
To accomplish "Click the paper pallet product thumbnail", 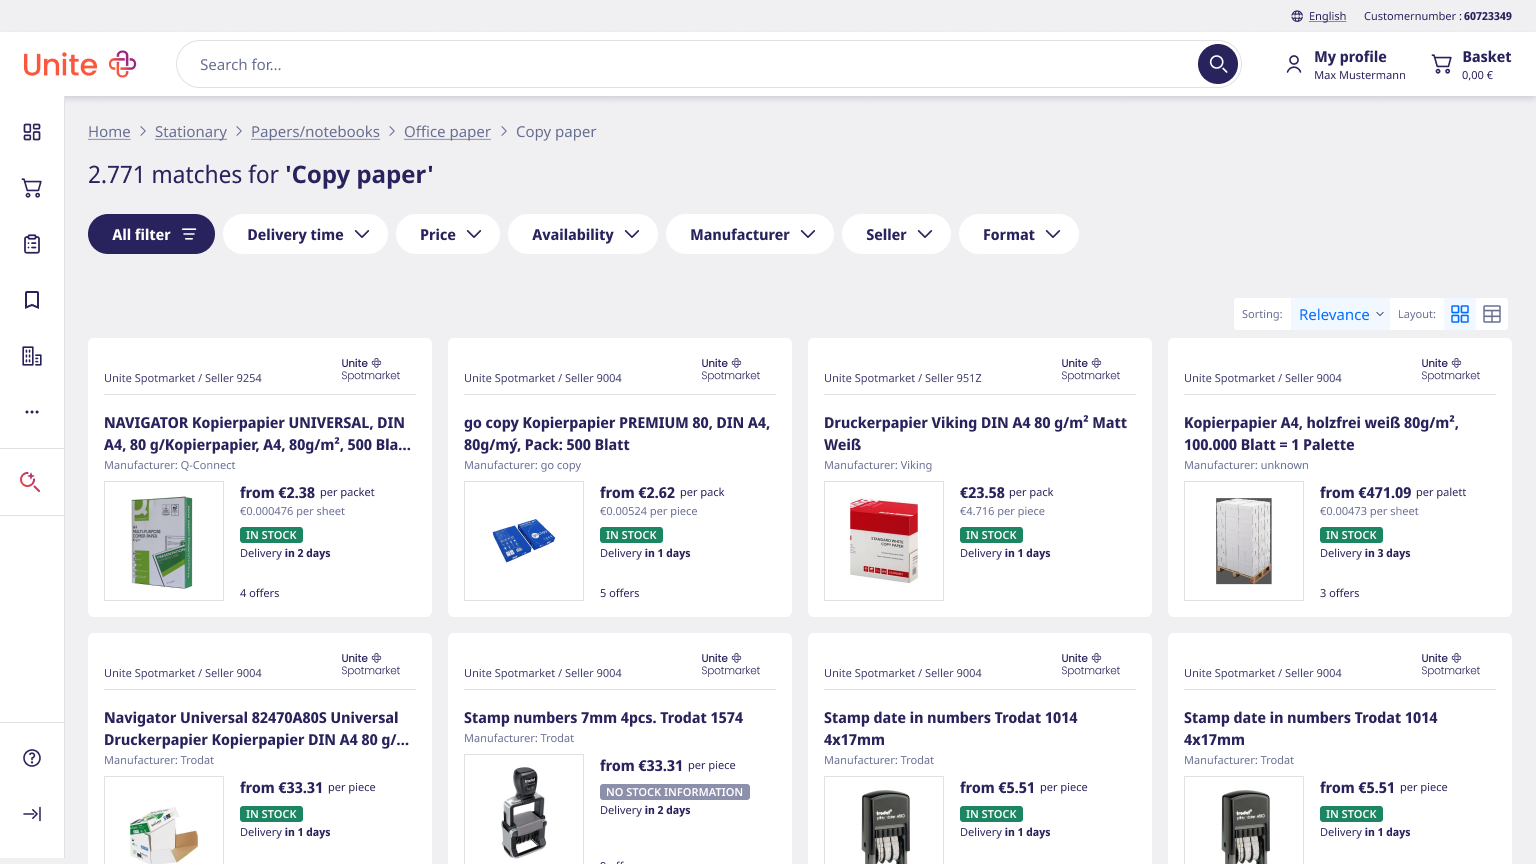I will click(x=1244, y=541).
